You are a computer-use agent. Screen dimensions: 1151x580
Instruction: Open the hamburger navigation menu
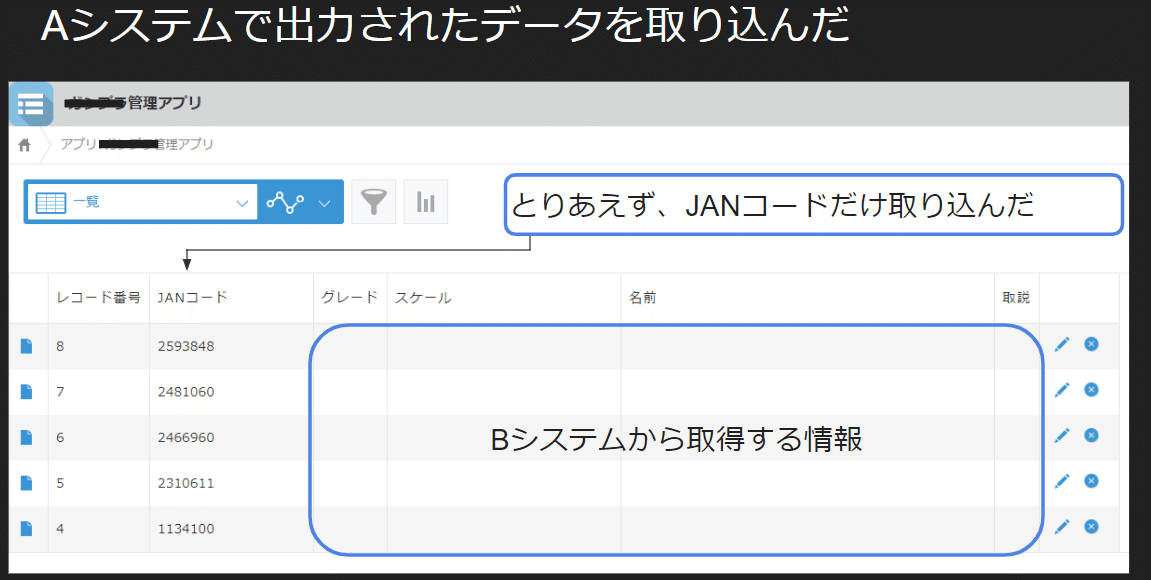[31, 103]
